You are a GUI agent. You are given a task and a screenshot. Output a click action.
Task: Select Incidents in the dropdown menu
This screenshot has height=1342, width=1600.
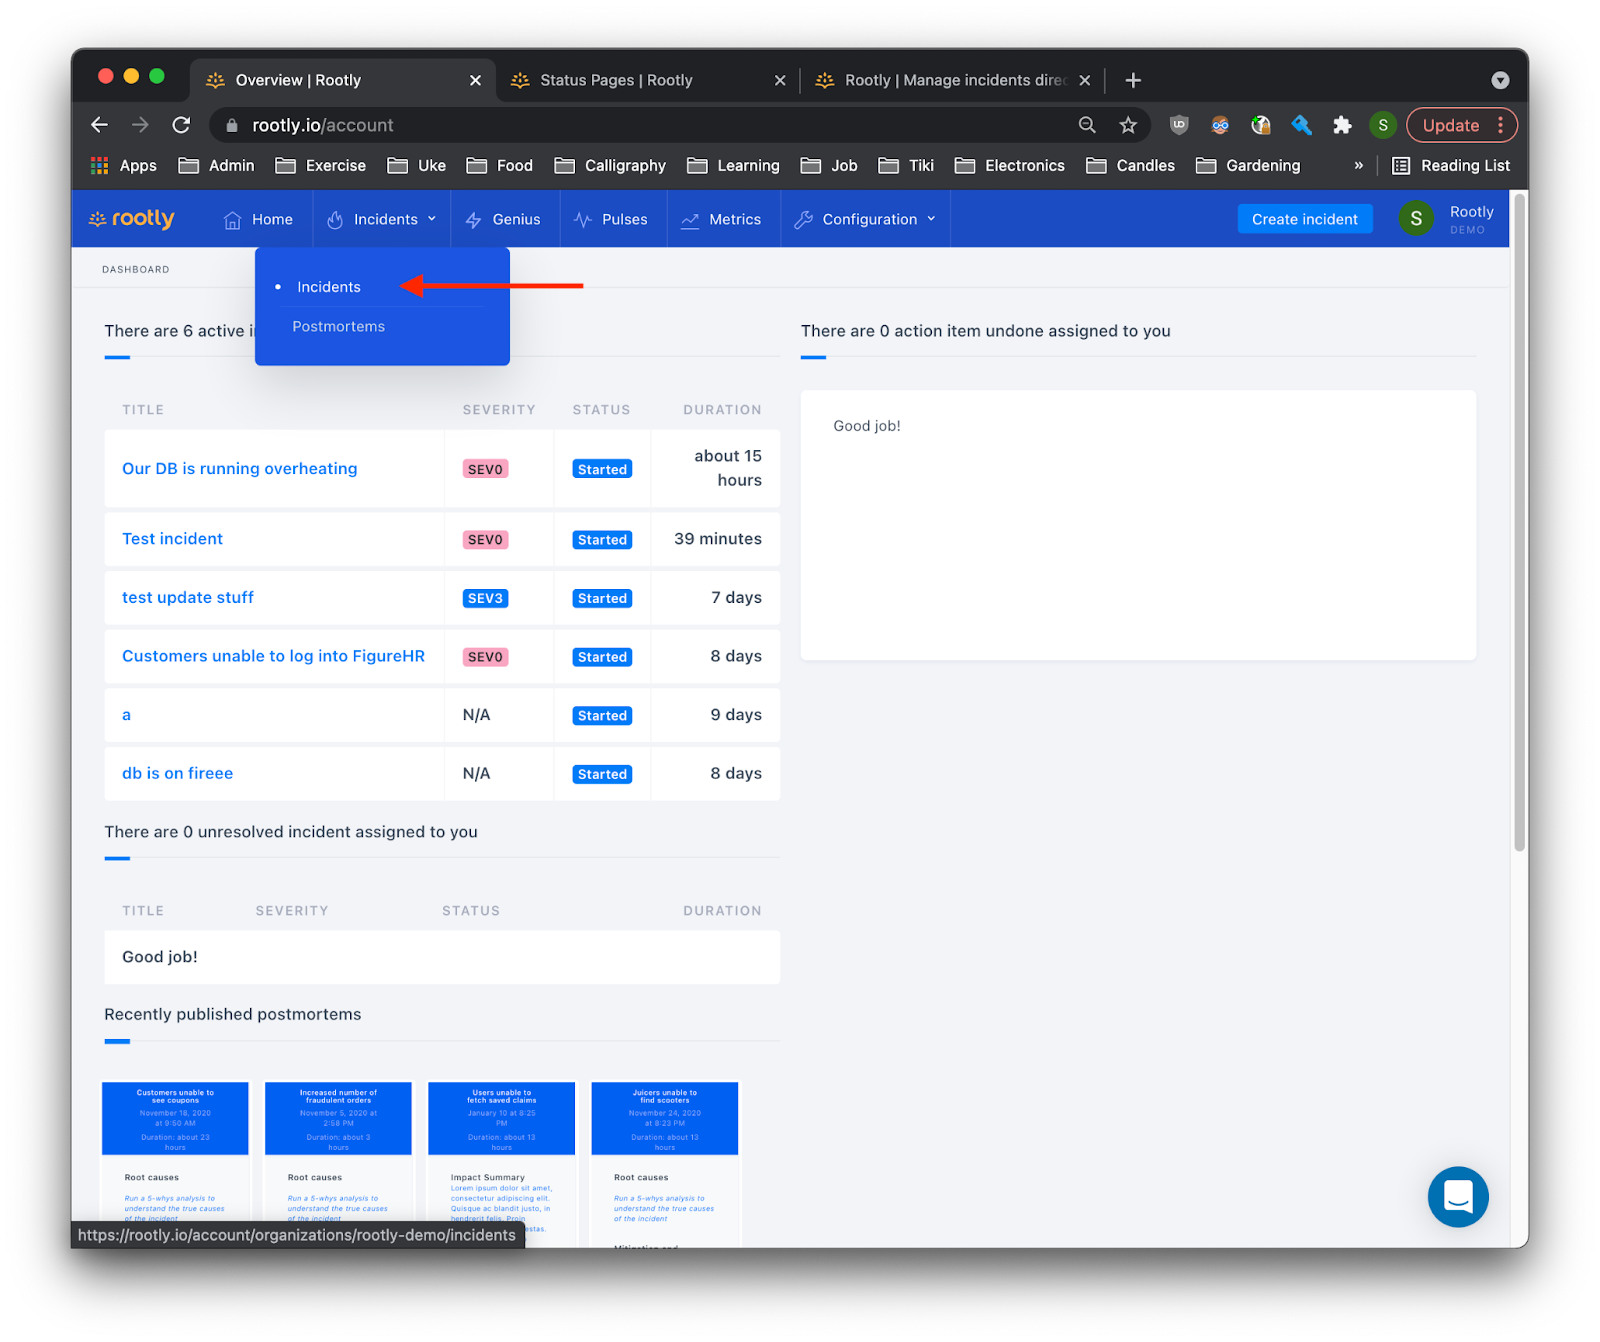point(329,287)
